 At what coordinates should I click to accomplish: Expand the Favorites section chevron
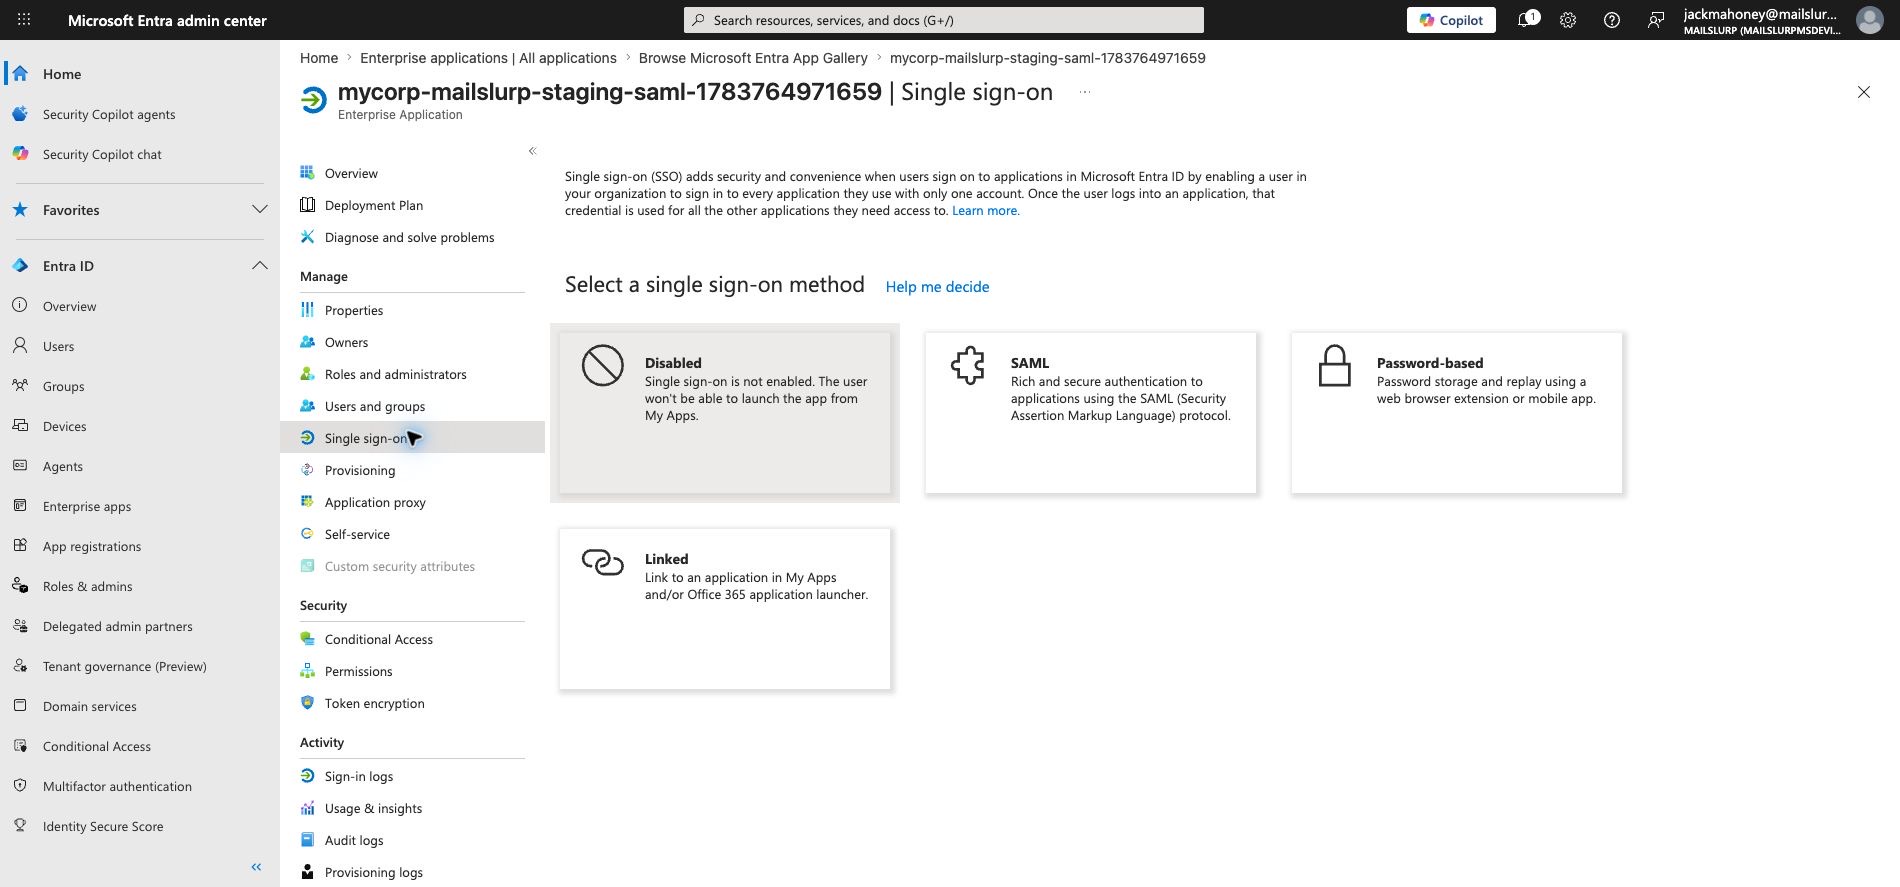[260, 210]
